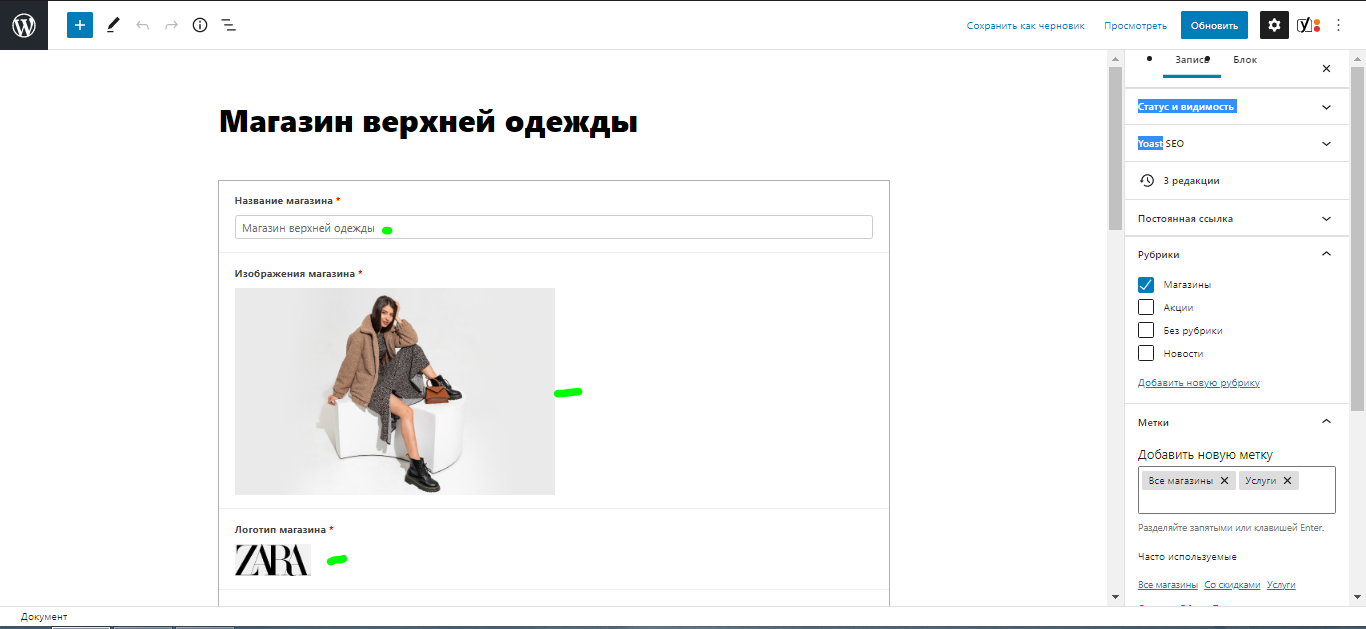The image size is (1366, 629).
Task: Check the 'Без рубрики' category
Action: coord(1146,330)
